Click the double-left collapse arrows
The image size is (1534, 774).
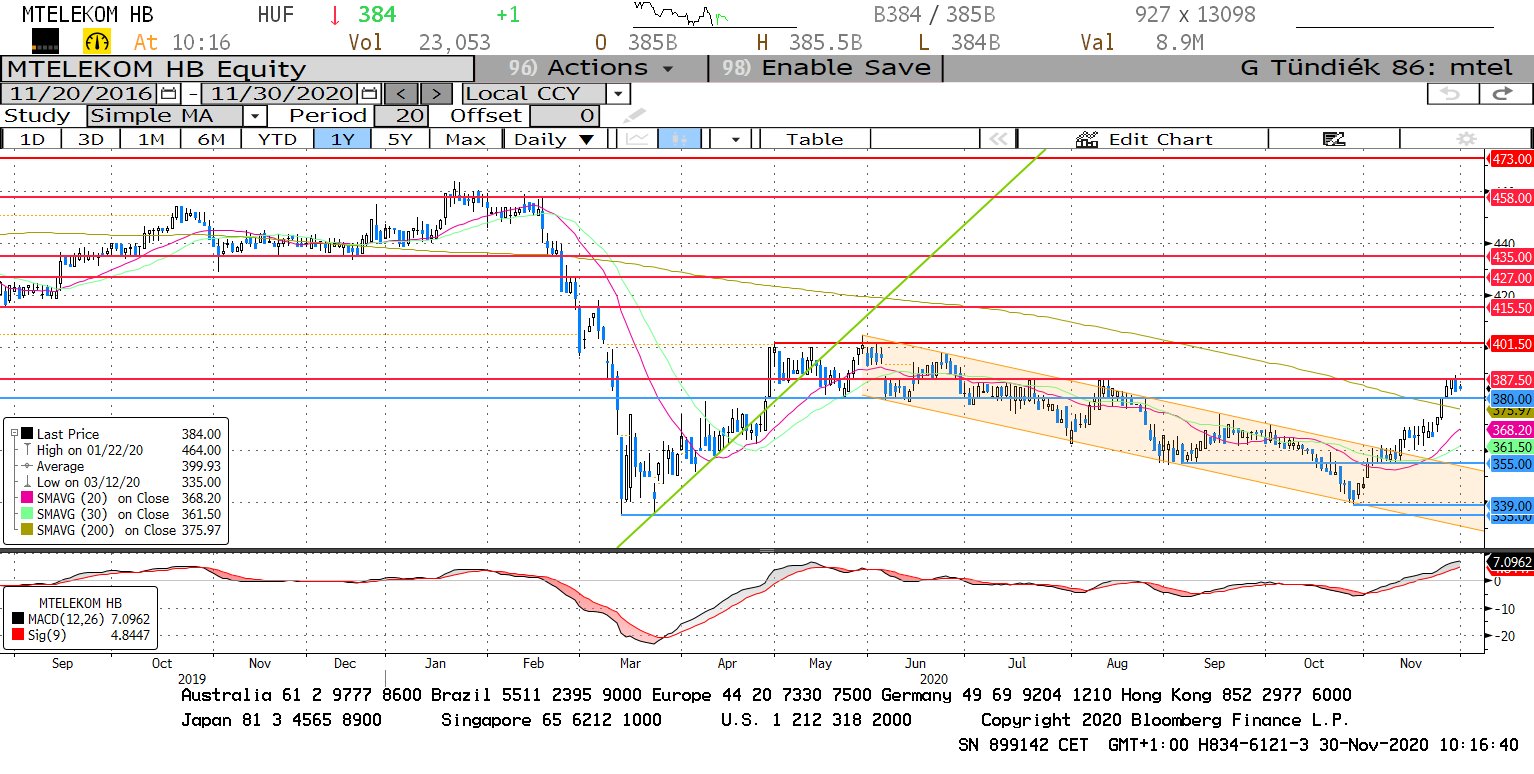coord(996,139)
